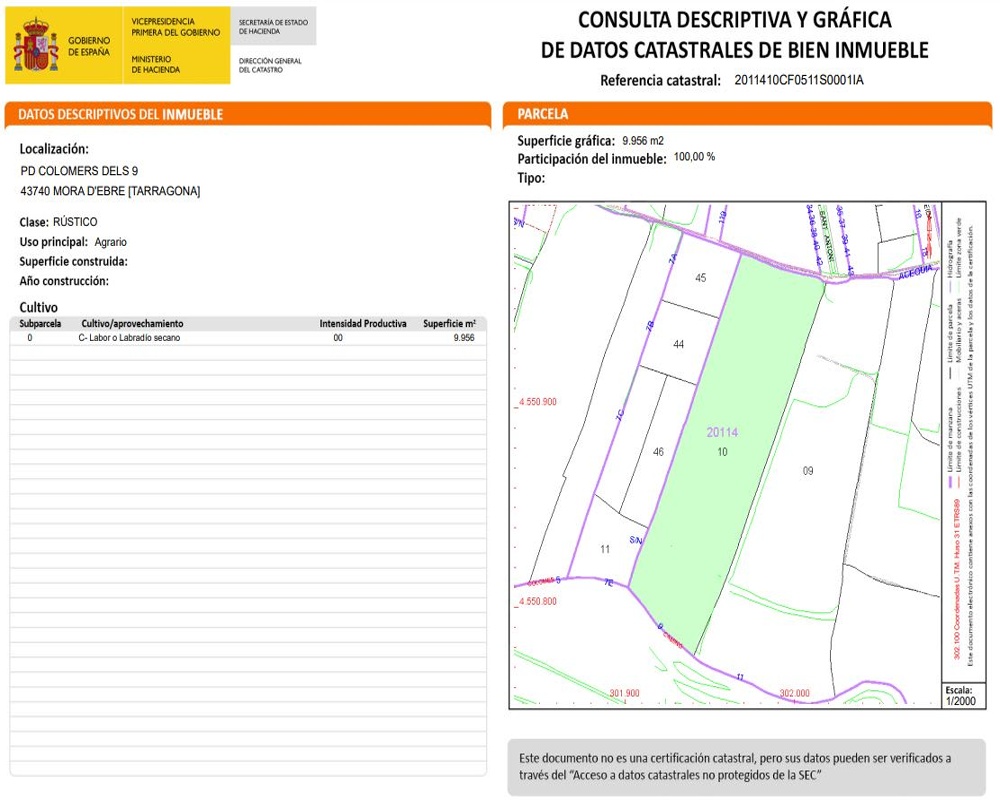Click the class value 'RÚSTICO'

click(x=75, y=221)
